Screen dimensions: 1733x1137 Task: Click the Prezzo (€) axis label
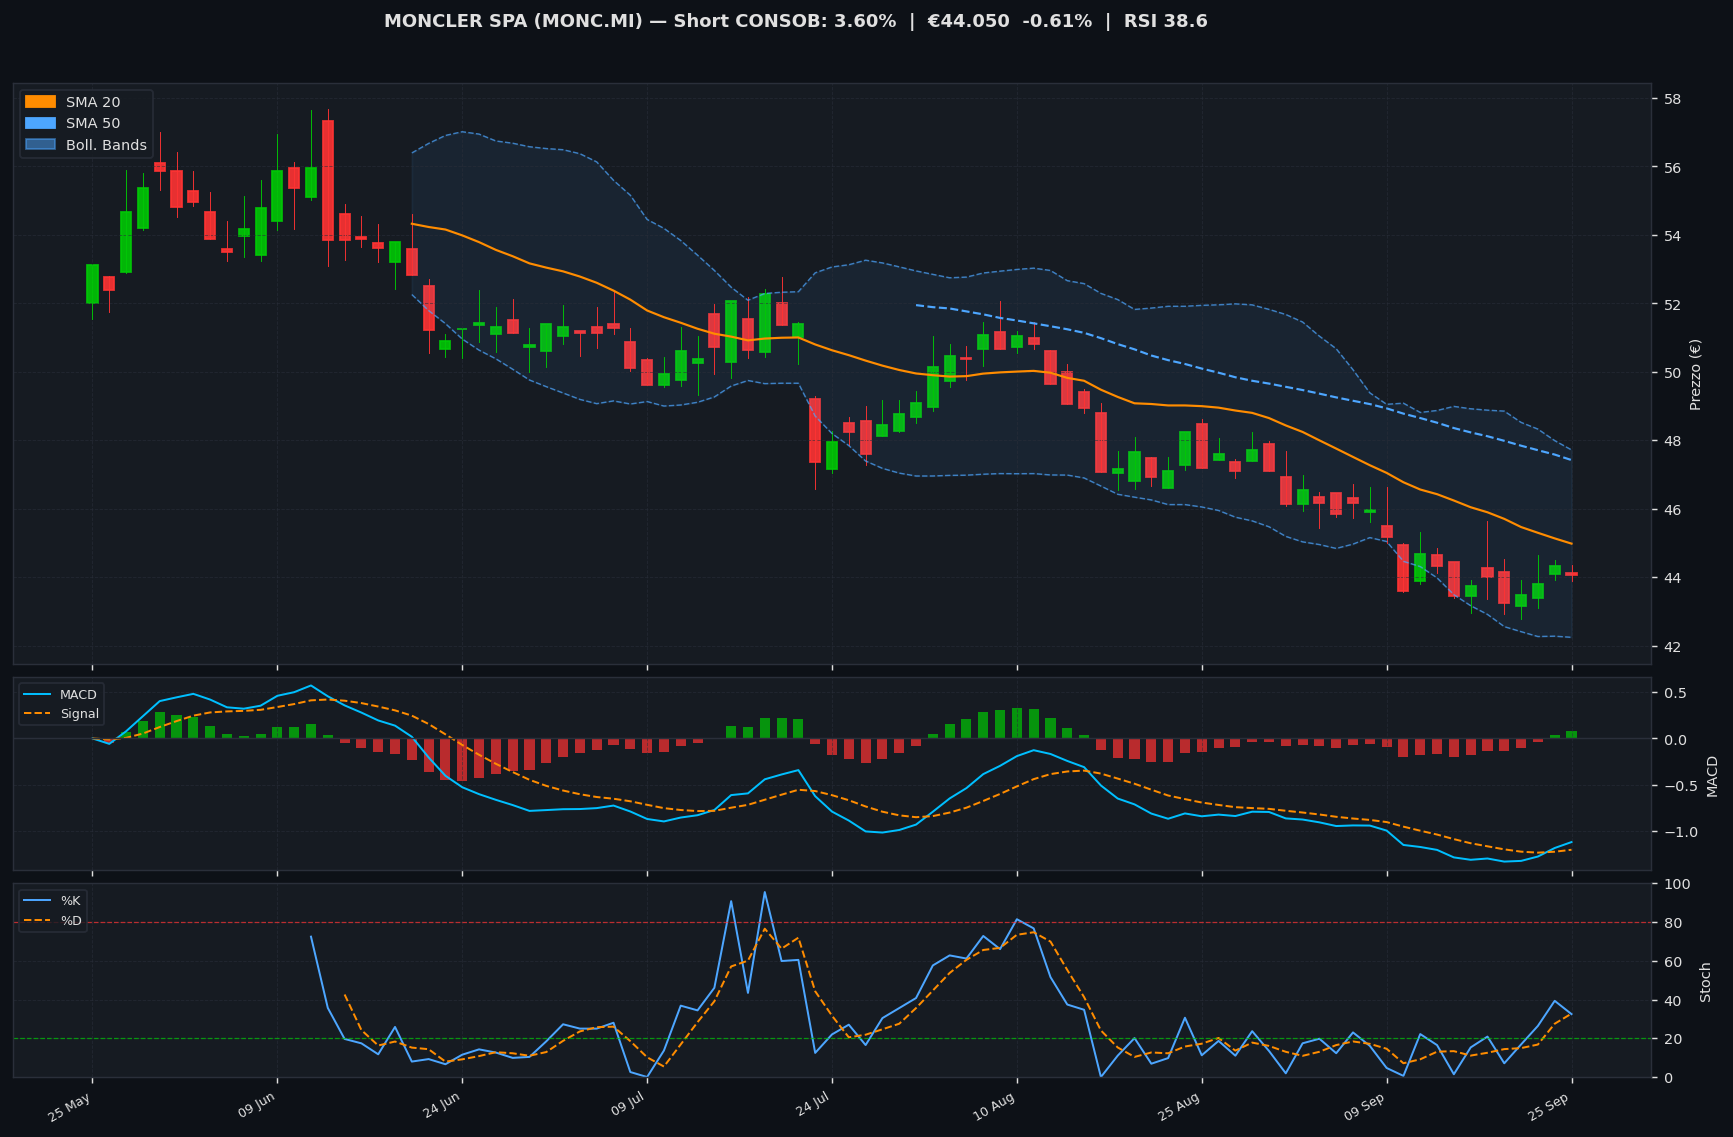pos(1695,374)
